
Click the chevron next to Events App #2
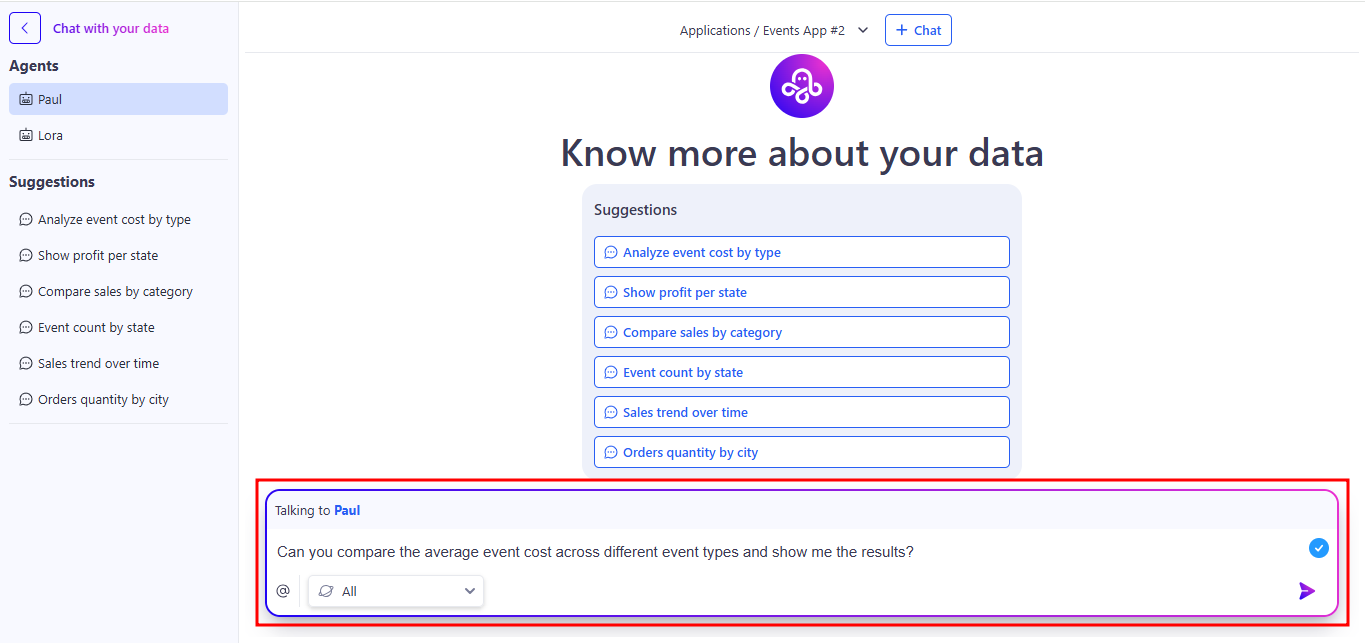863,30
